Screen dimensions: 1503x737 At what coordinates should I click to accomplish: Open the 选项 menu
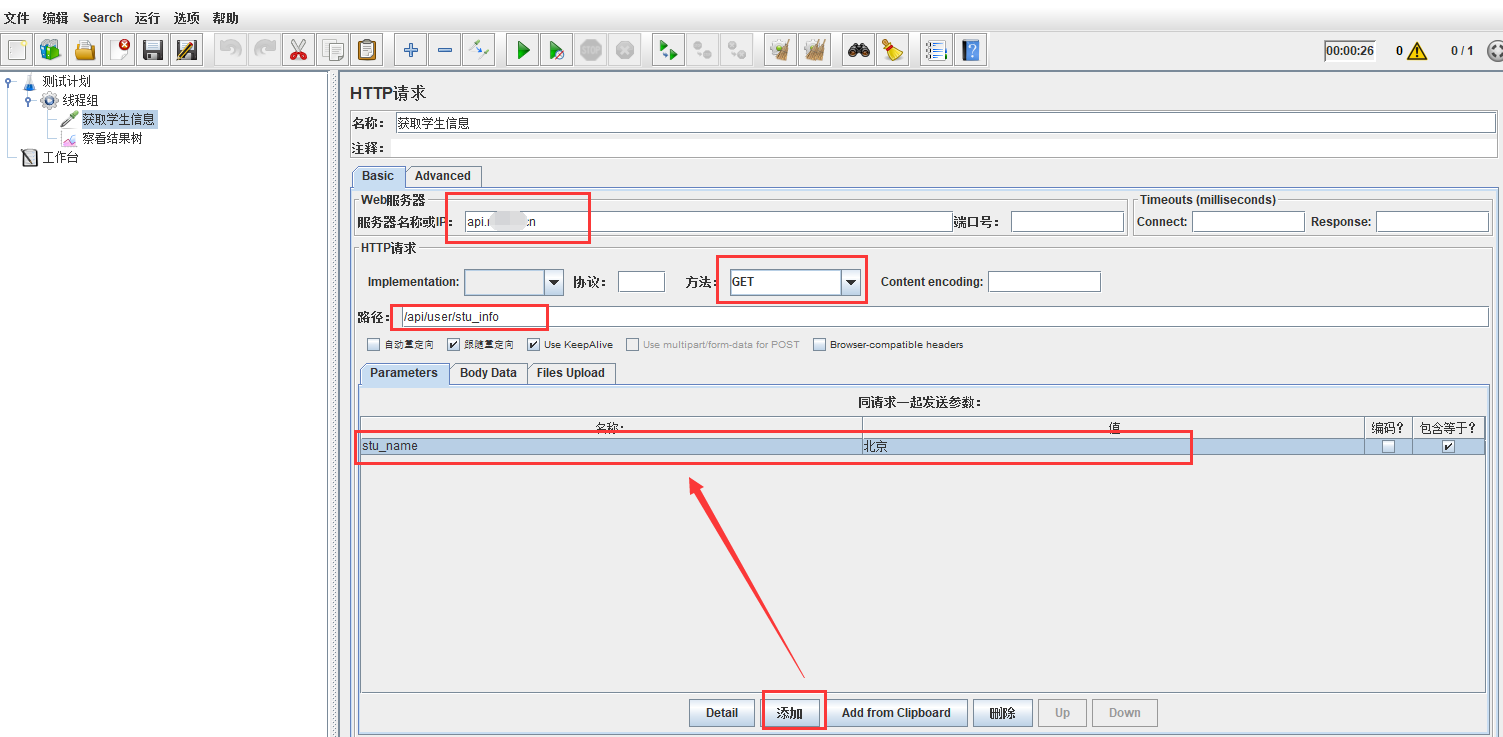pyautogui.click(x=184, y=17)
